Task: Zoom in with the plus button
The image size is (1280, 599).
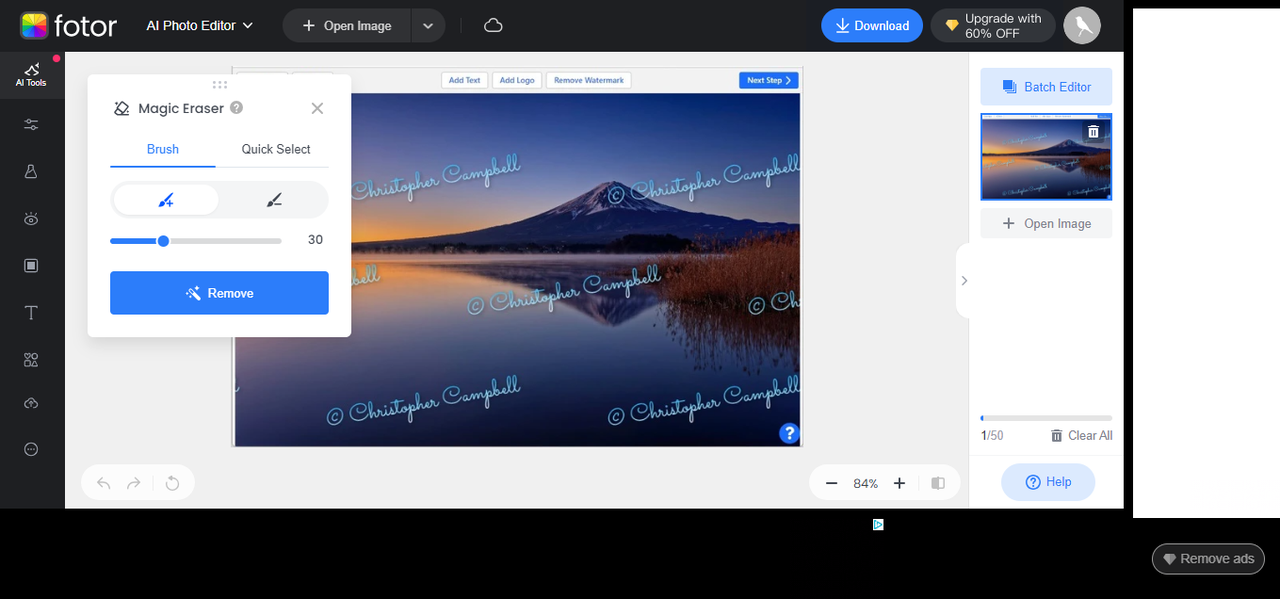Action: tap(899, 483)
